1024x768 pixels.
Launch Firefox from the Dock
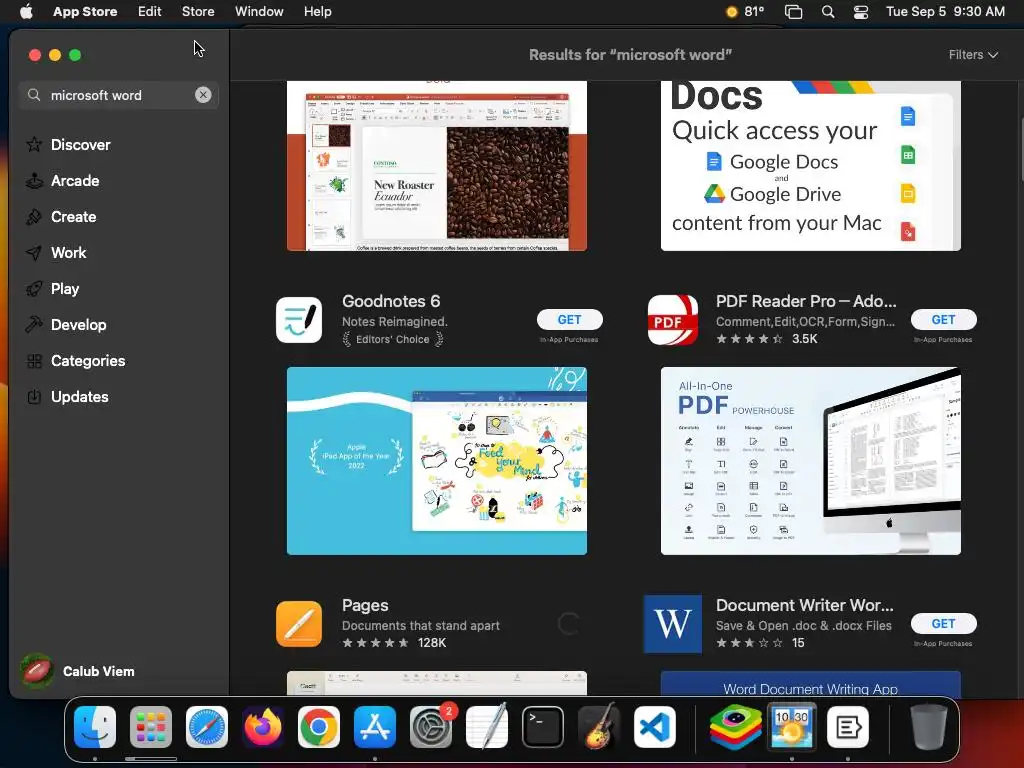263,727
